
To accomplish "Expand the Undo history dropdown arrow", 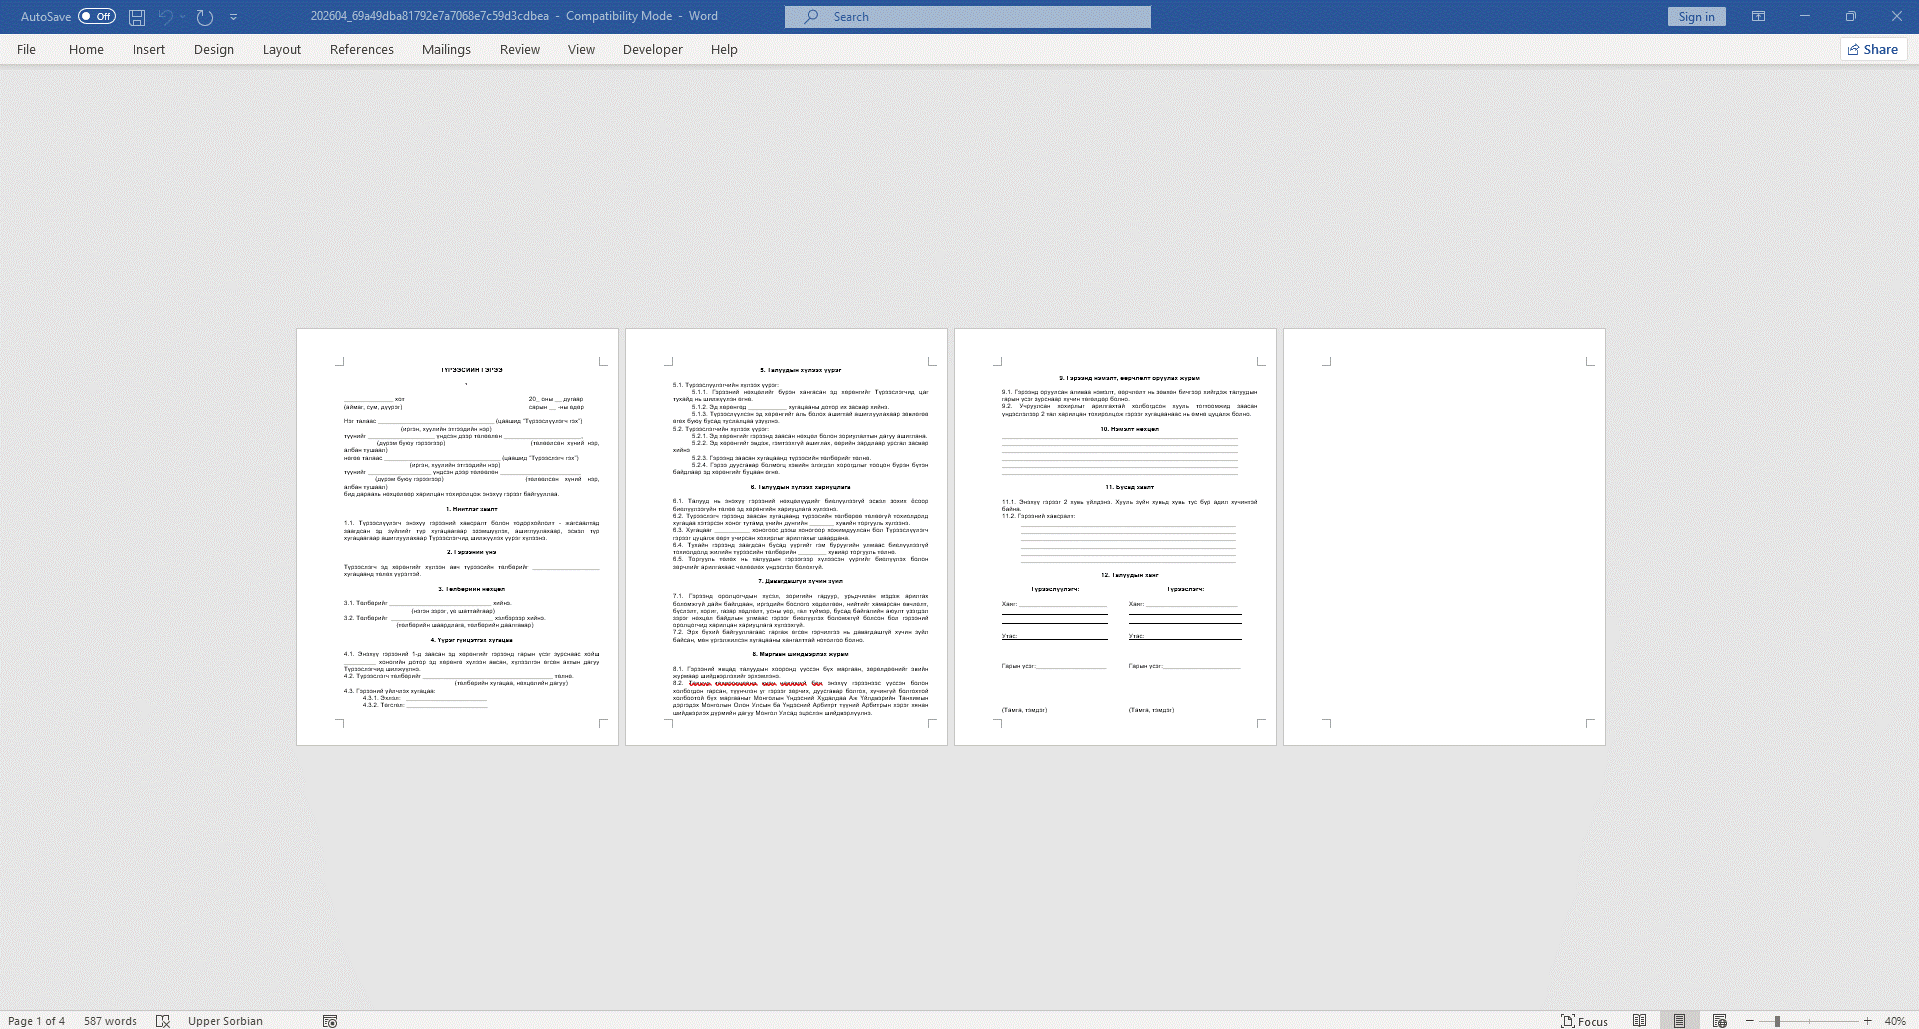I will pyautogui.click(x=183, y=17).
